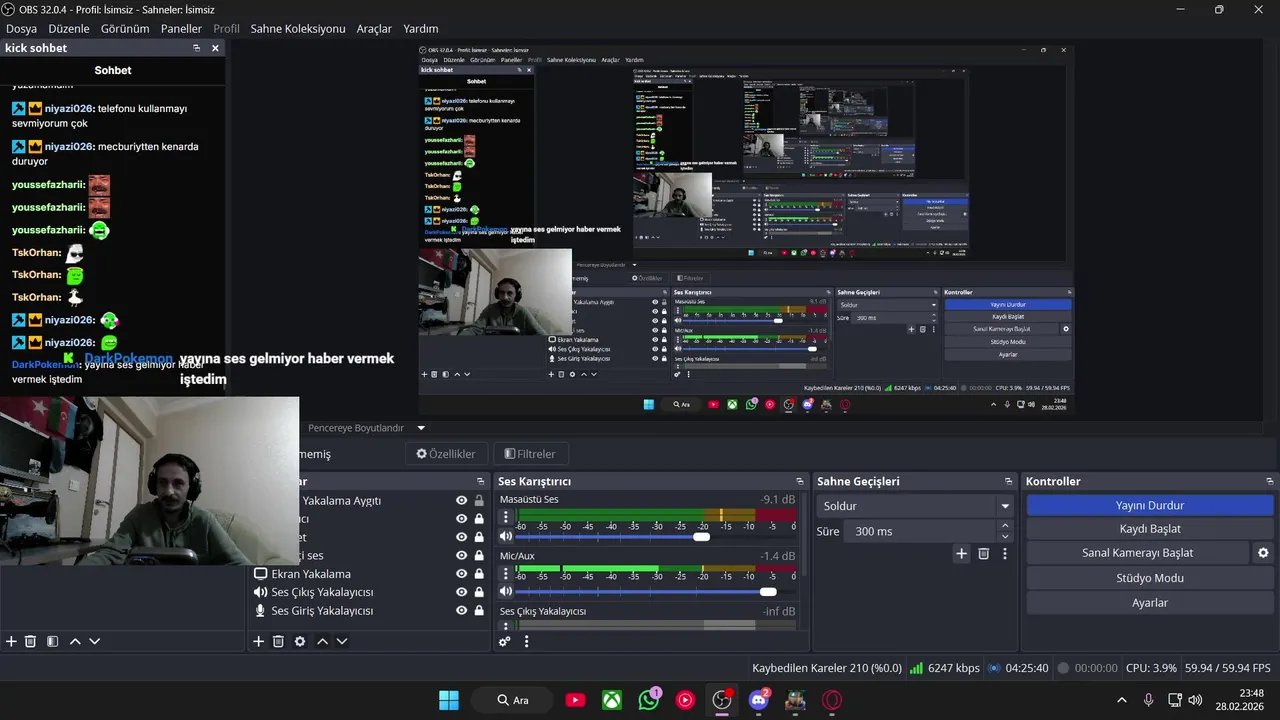The width and height of the screenshot is (1280, 720).
Task: Open the mixer's three-dot menu at the bottom
Action: 526,641
